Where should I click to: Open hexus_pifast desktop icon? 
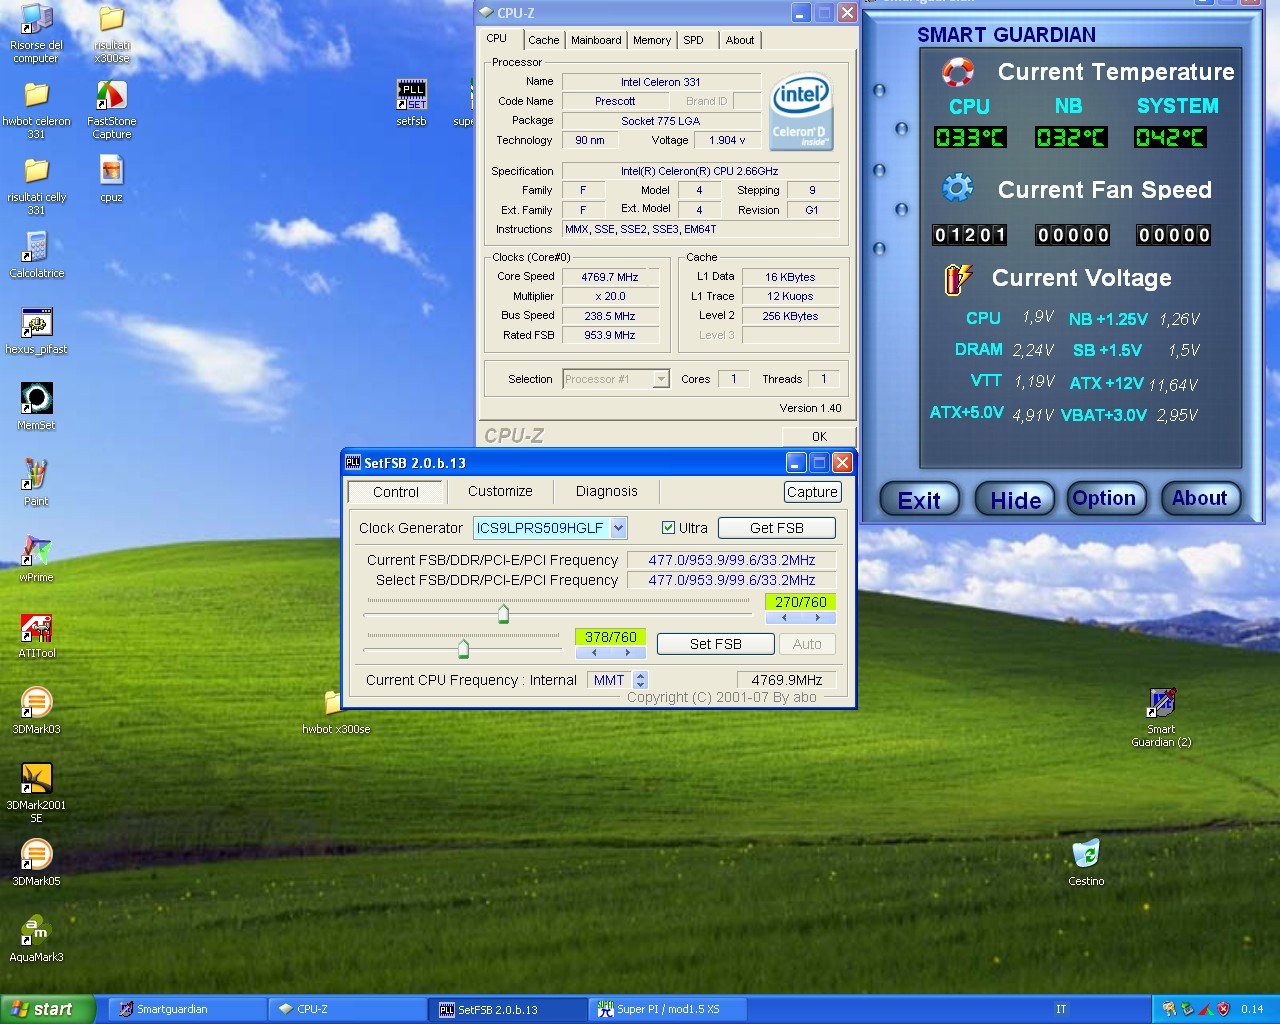(x=36, y=330)
